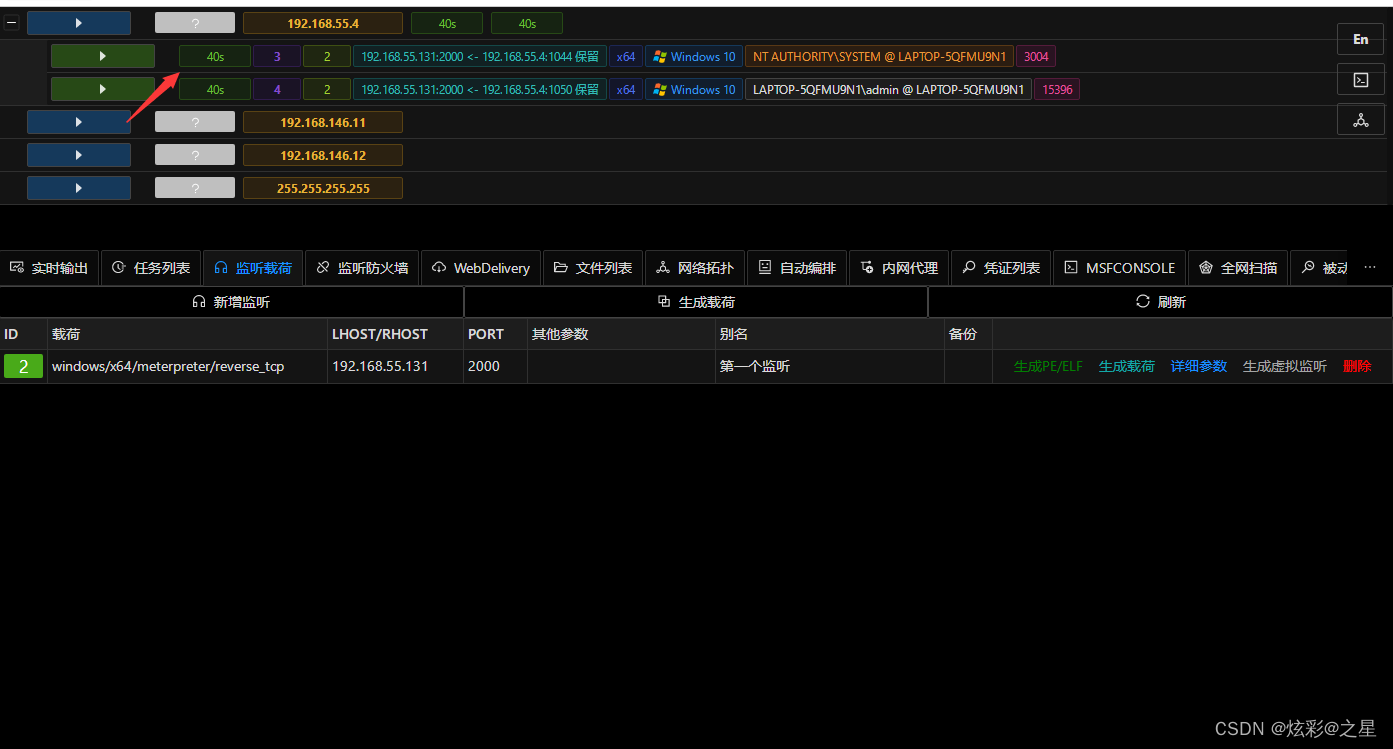Switch to the 内网代理 tab
This screenshot has height=749, width=1393.
(899, 268)
